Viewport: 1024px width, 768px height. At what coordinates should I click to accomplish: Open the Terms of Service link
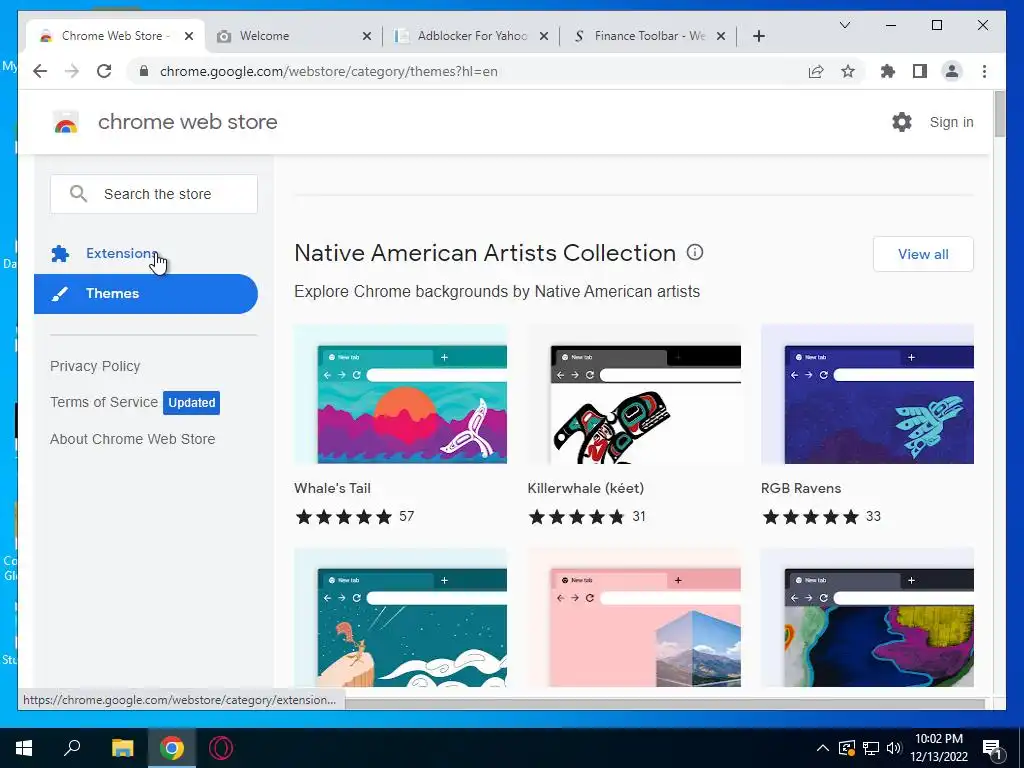104,402
